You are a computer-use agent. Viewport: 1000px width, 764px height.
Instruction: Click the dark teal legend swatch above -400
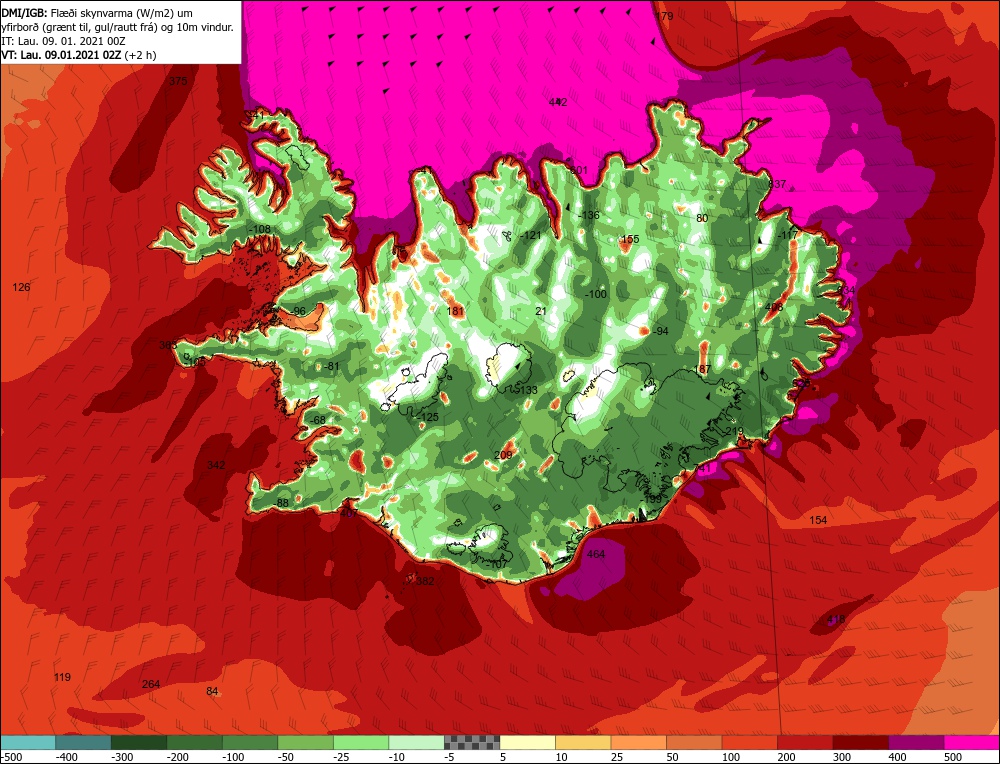click(84, 742)
